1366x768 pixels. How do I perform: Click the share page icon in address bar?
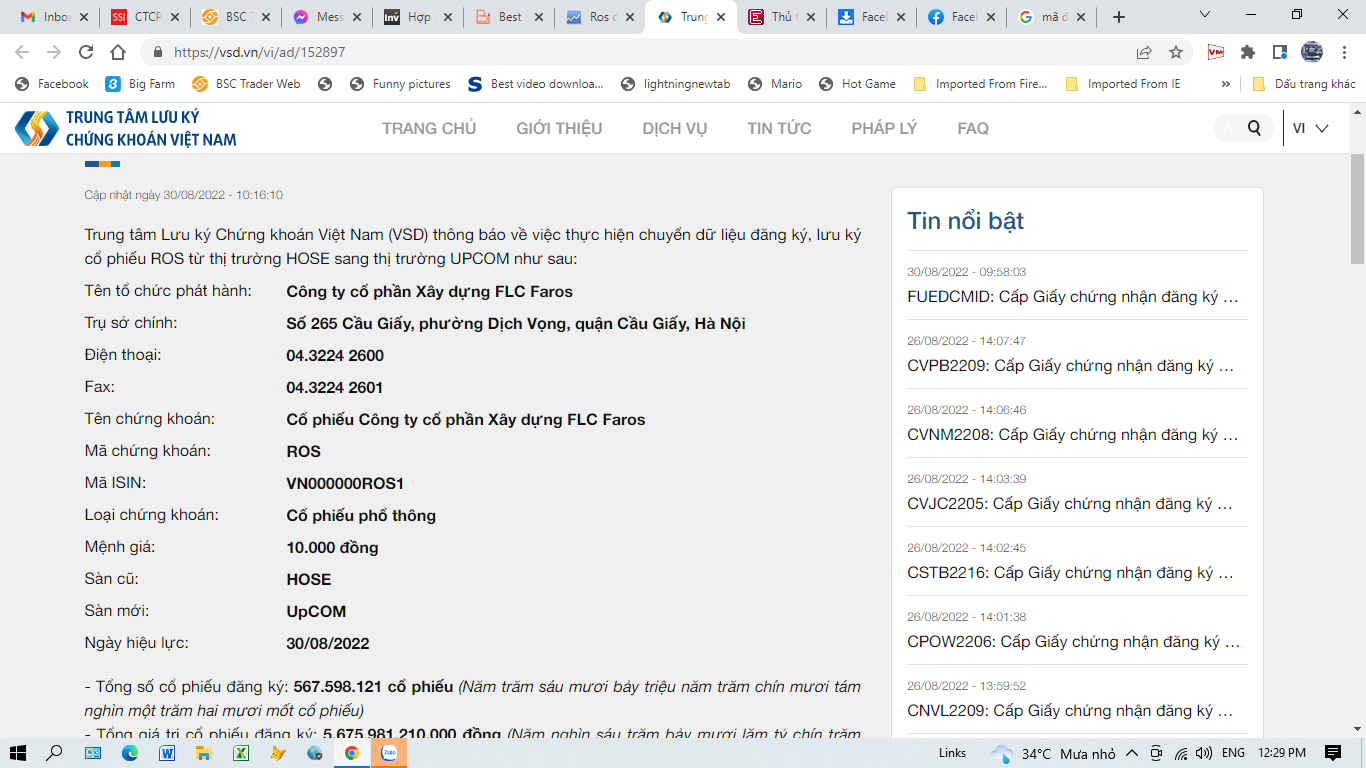pos(1144,52)
